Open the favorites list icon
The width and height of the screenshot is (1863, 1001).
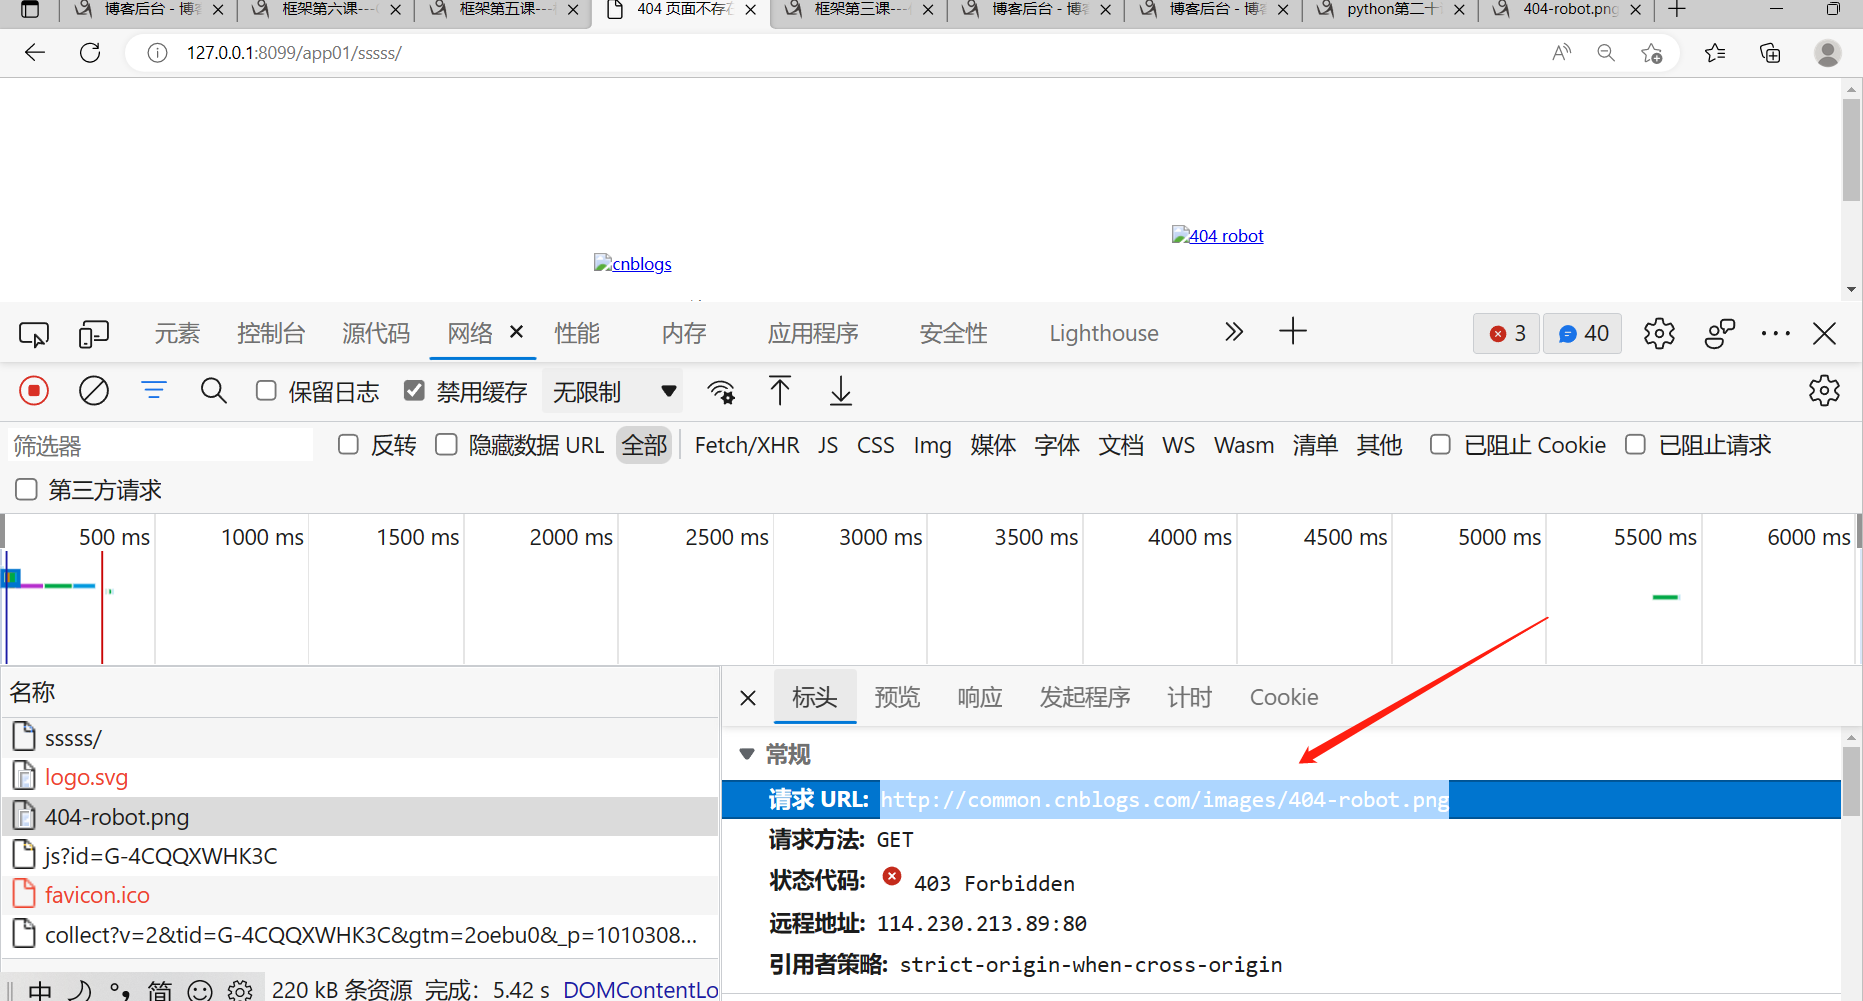[x=1715, y=53]
